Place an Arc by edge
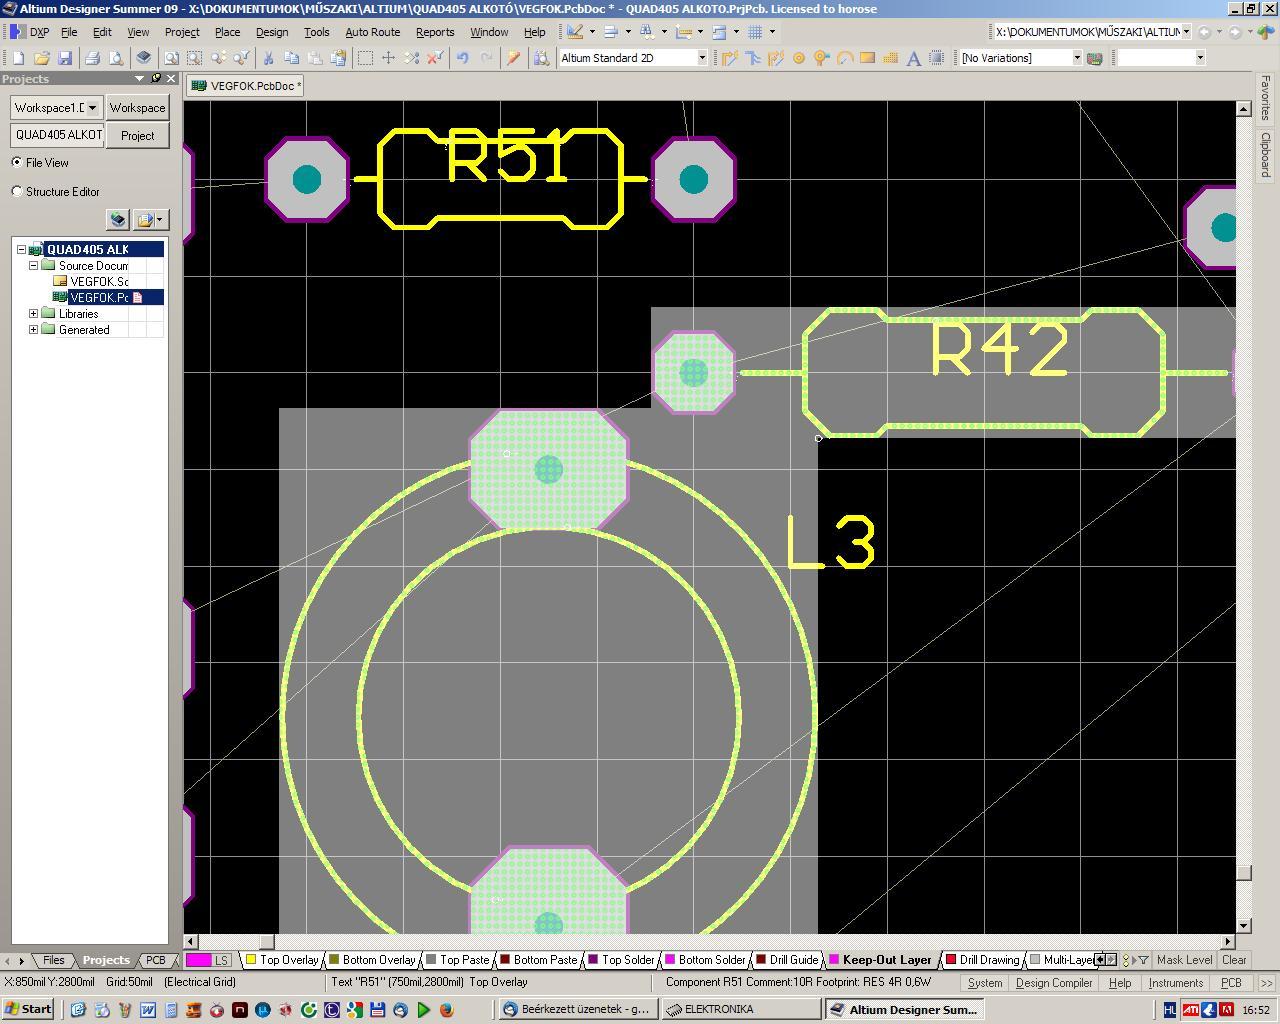The image size is (1280, 1024). click(x=845, y=58)
